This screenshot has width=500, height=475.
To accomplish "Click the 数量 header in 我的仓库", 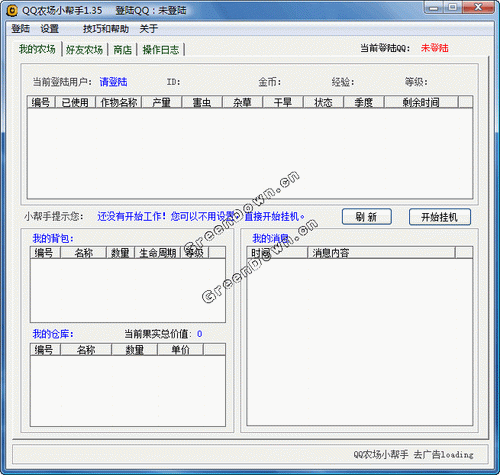I will point(134,350).
